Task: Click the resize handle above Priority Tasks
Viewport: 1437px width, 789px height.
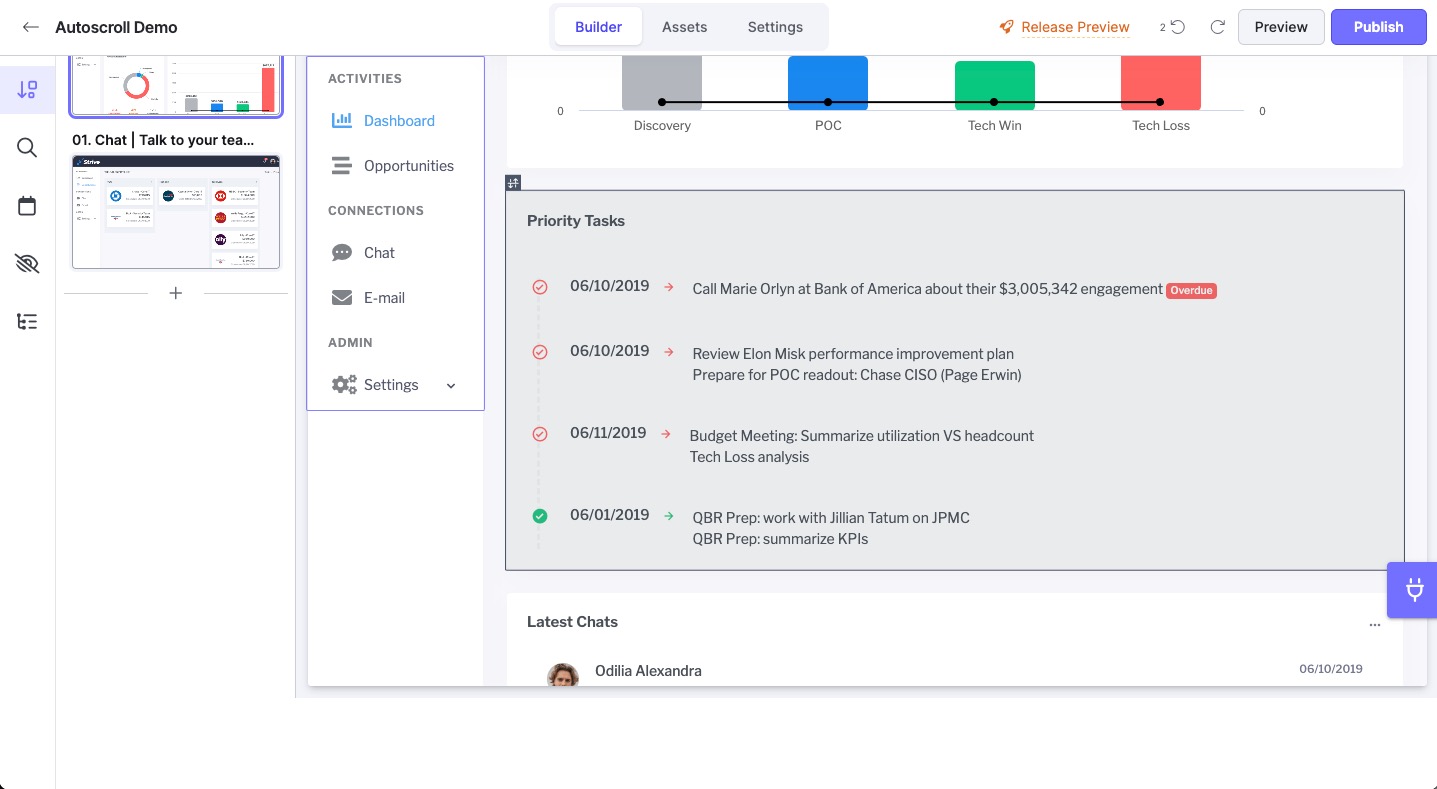Action: 513,183
